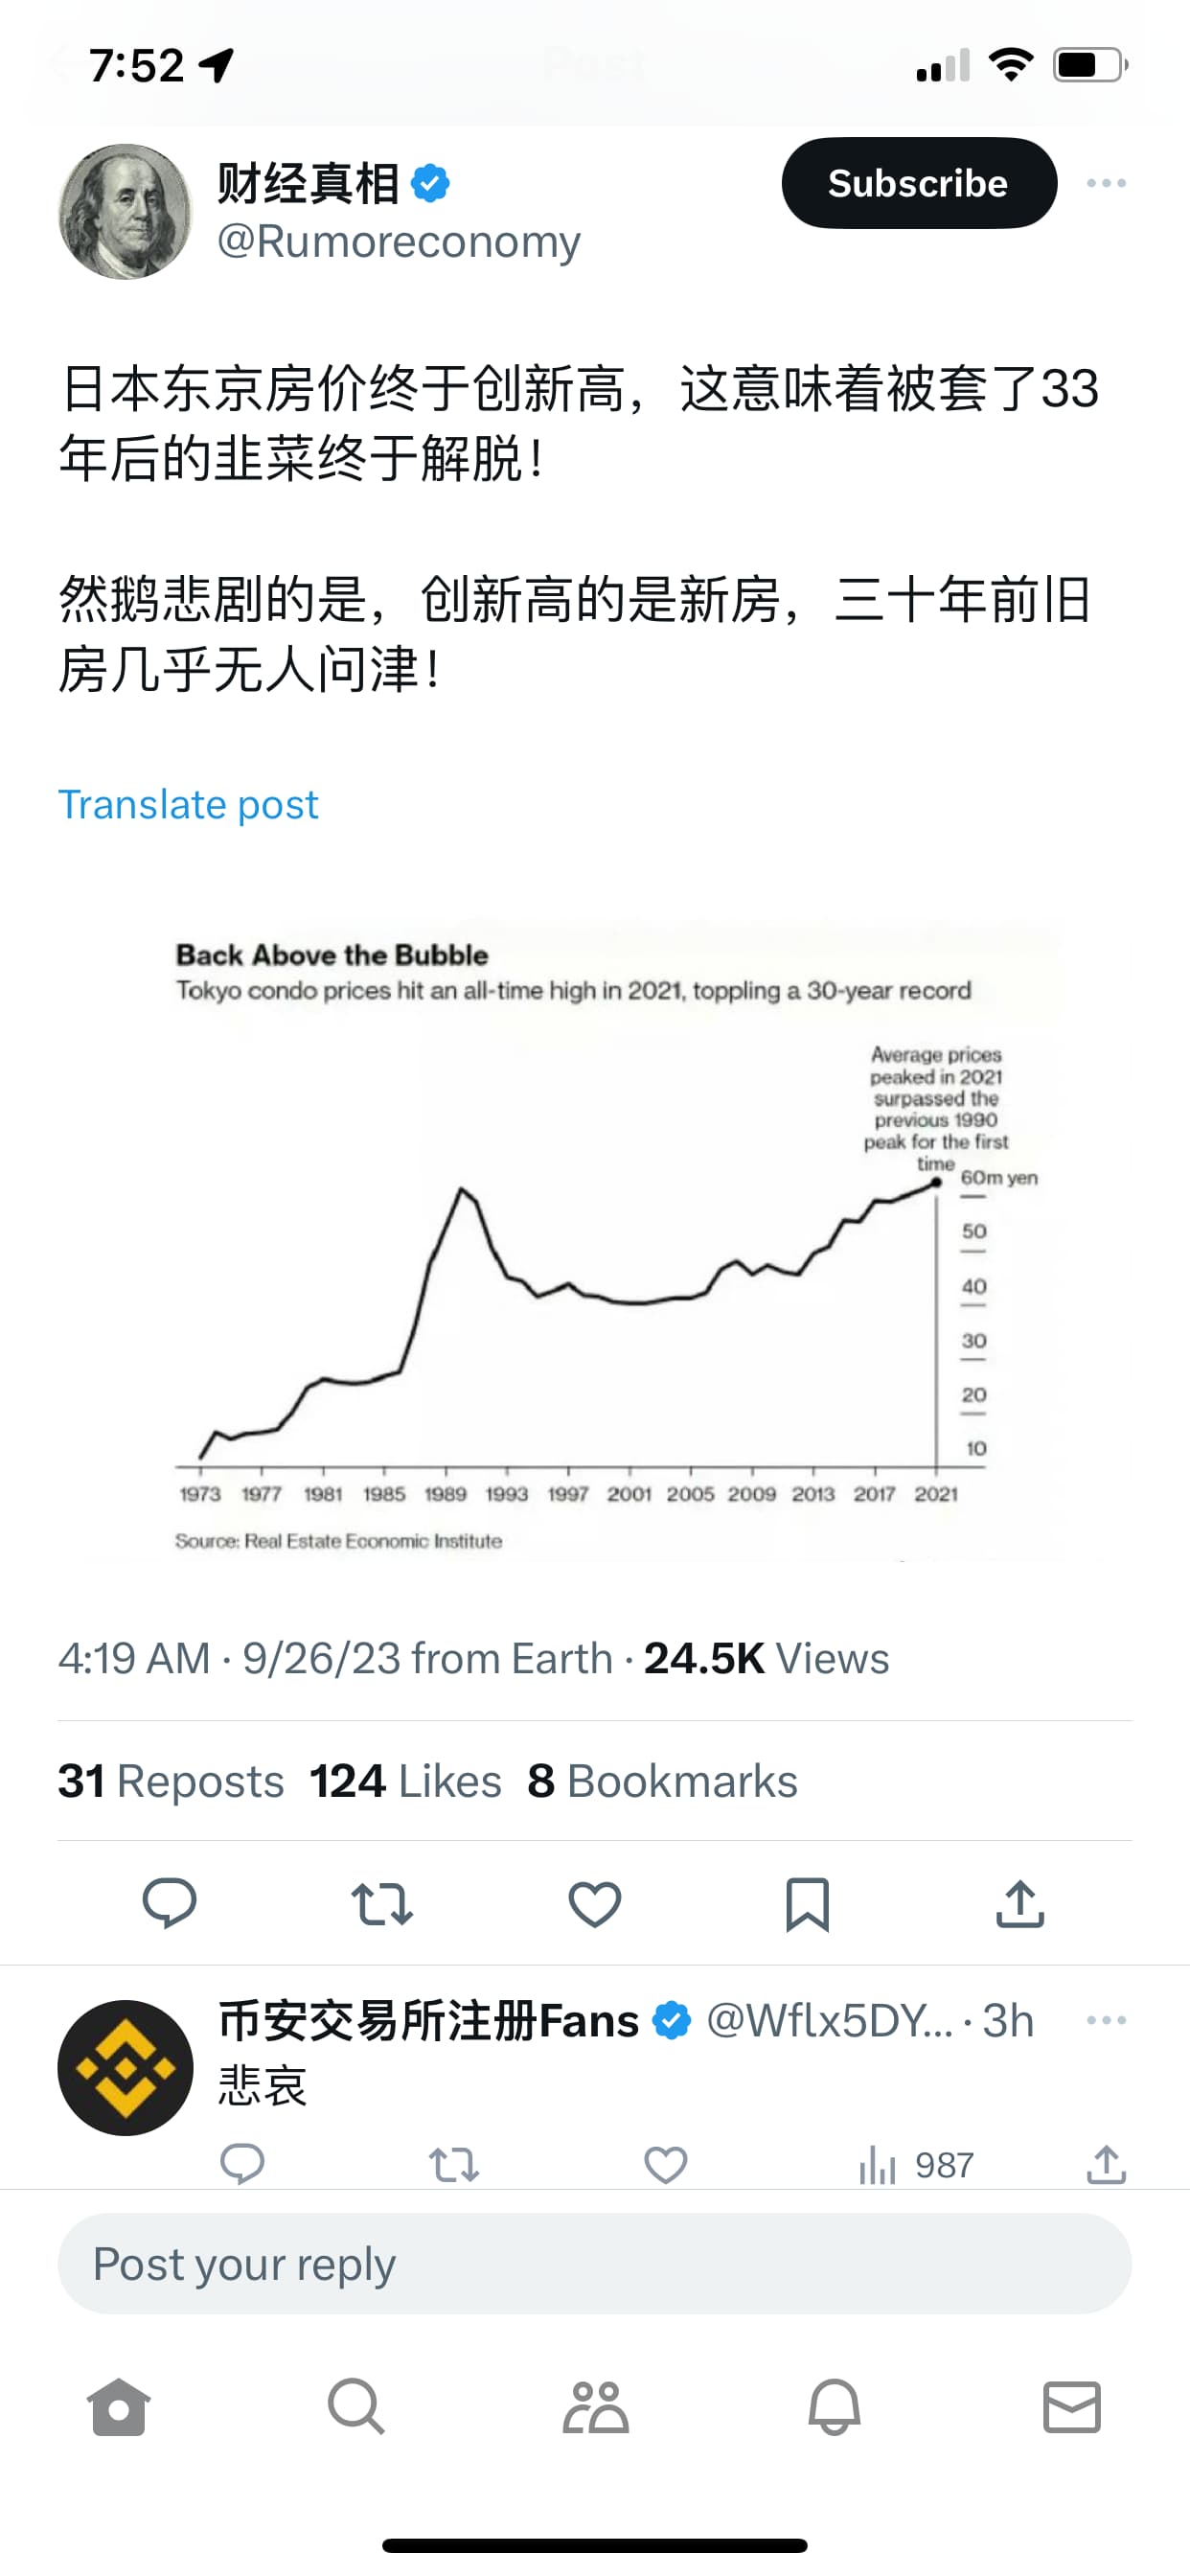Image resolution: width=1190 pixels, height=2576 pixels.
Task: View the 31 Reposts list
Action: click(x=171, y=1781)
